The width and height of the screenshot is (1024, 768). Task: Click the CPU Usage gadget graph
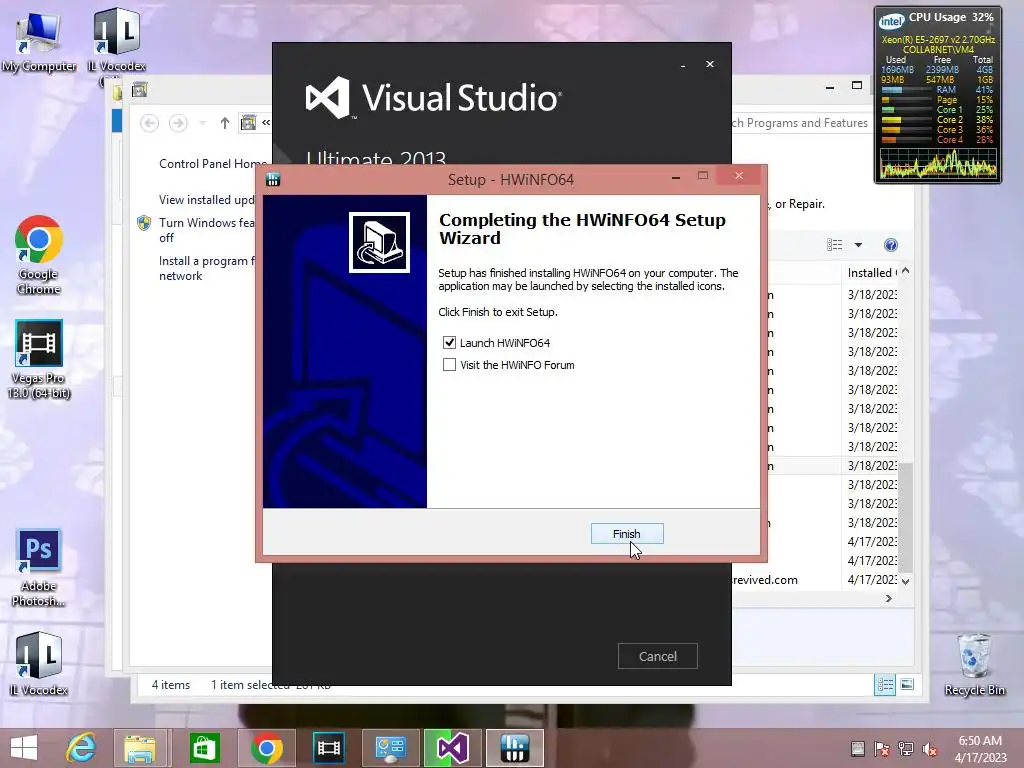(x=938, y=163)
